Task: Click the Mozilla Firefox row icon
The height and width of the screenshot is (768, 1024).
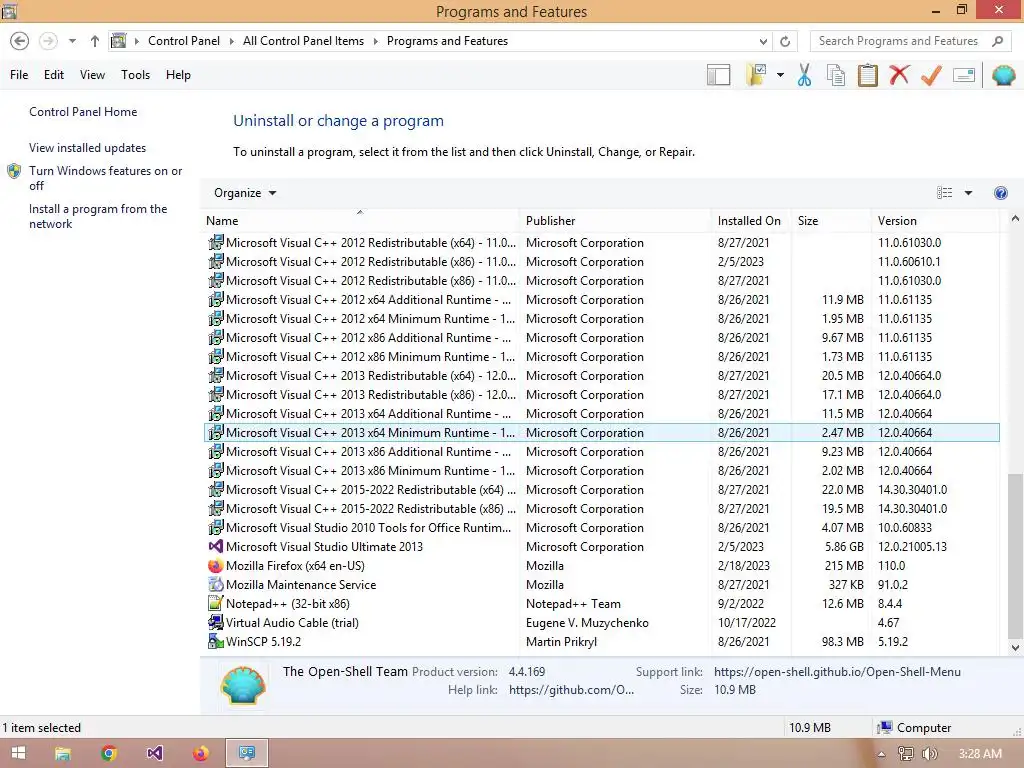Action: pyautogui.click(x=216, y=566)
